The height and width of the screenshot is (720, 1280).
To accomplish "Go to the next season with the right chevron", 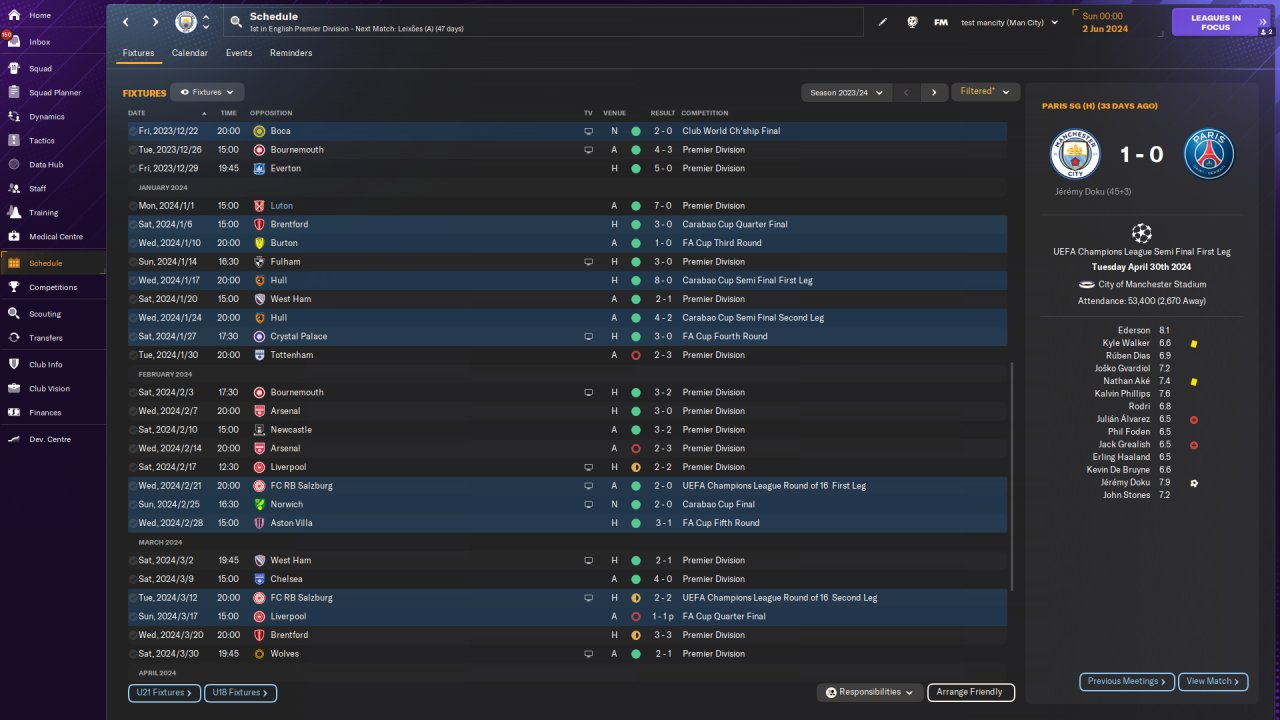I will [x=934, y=92].
